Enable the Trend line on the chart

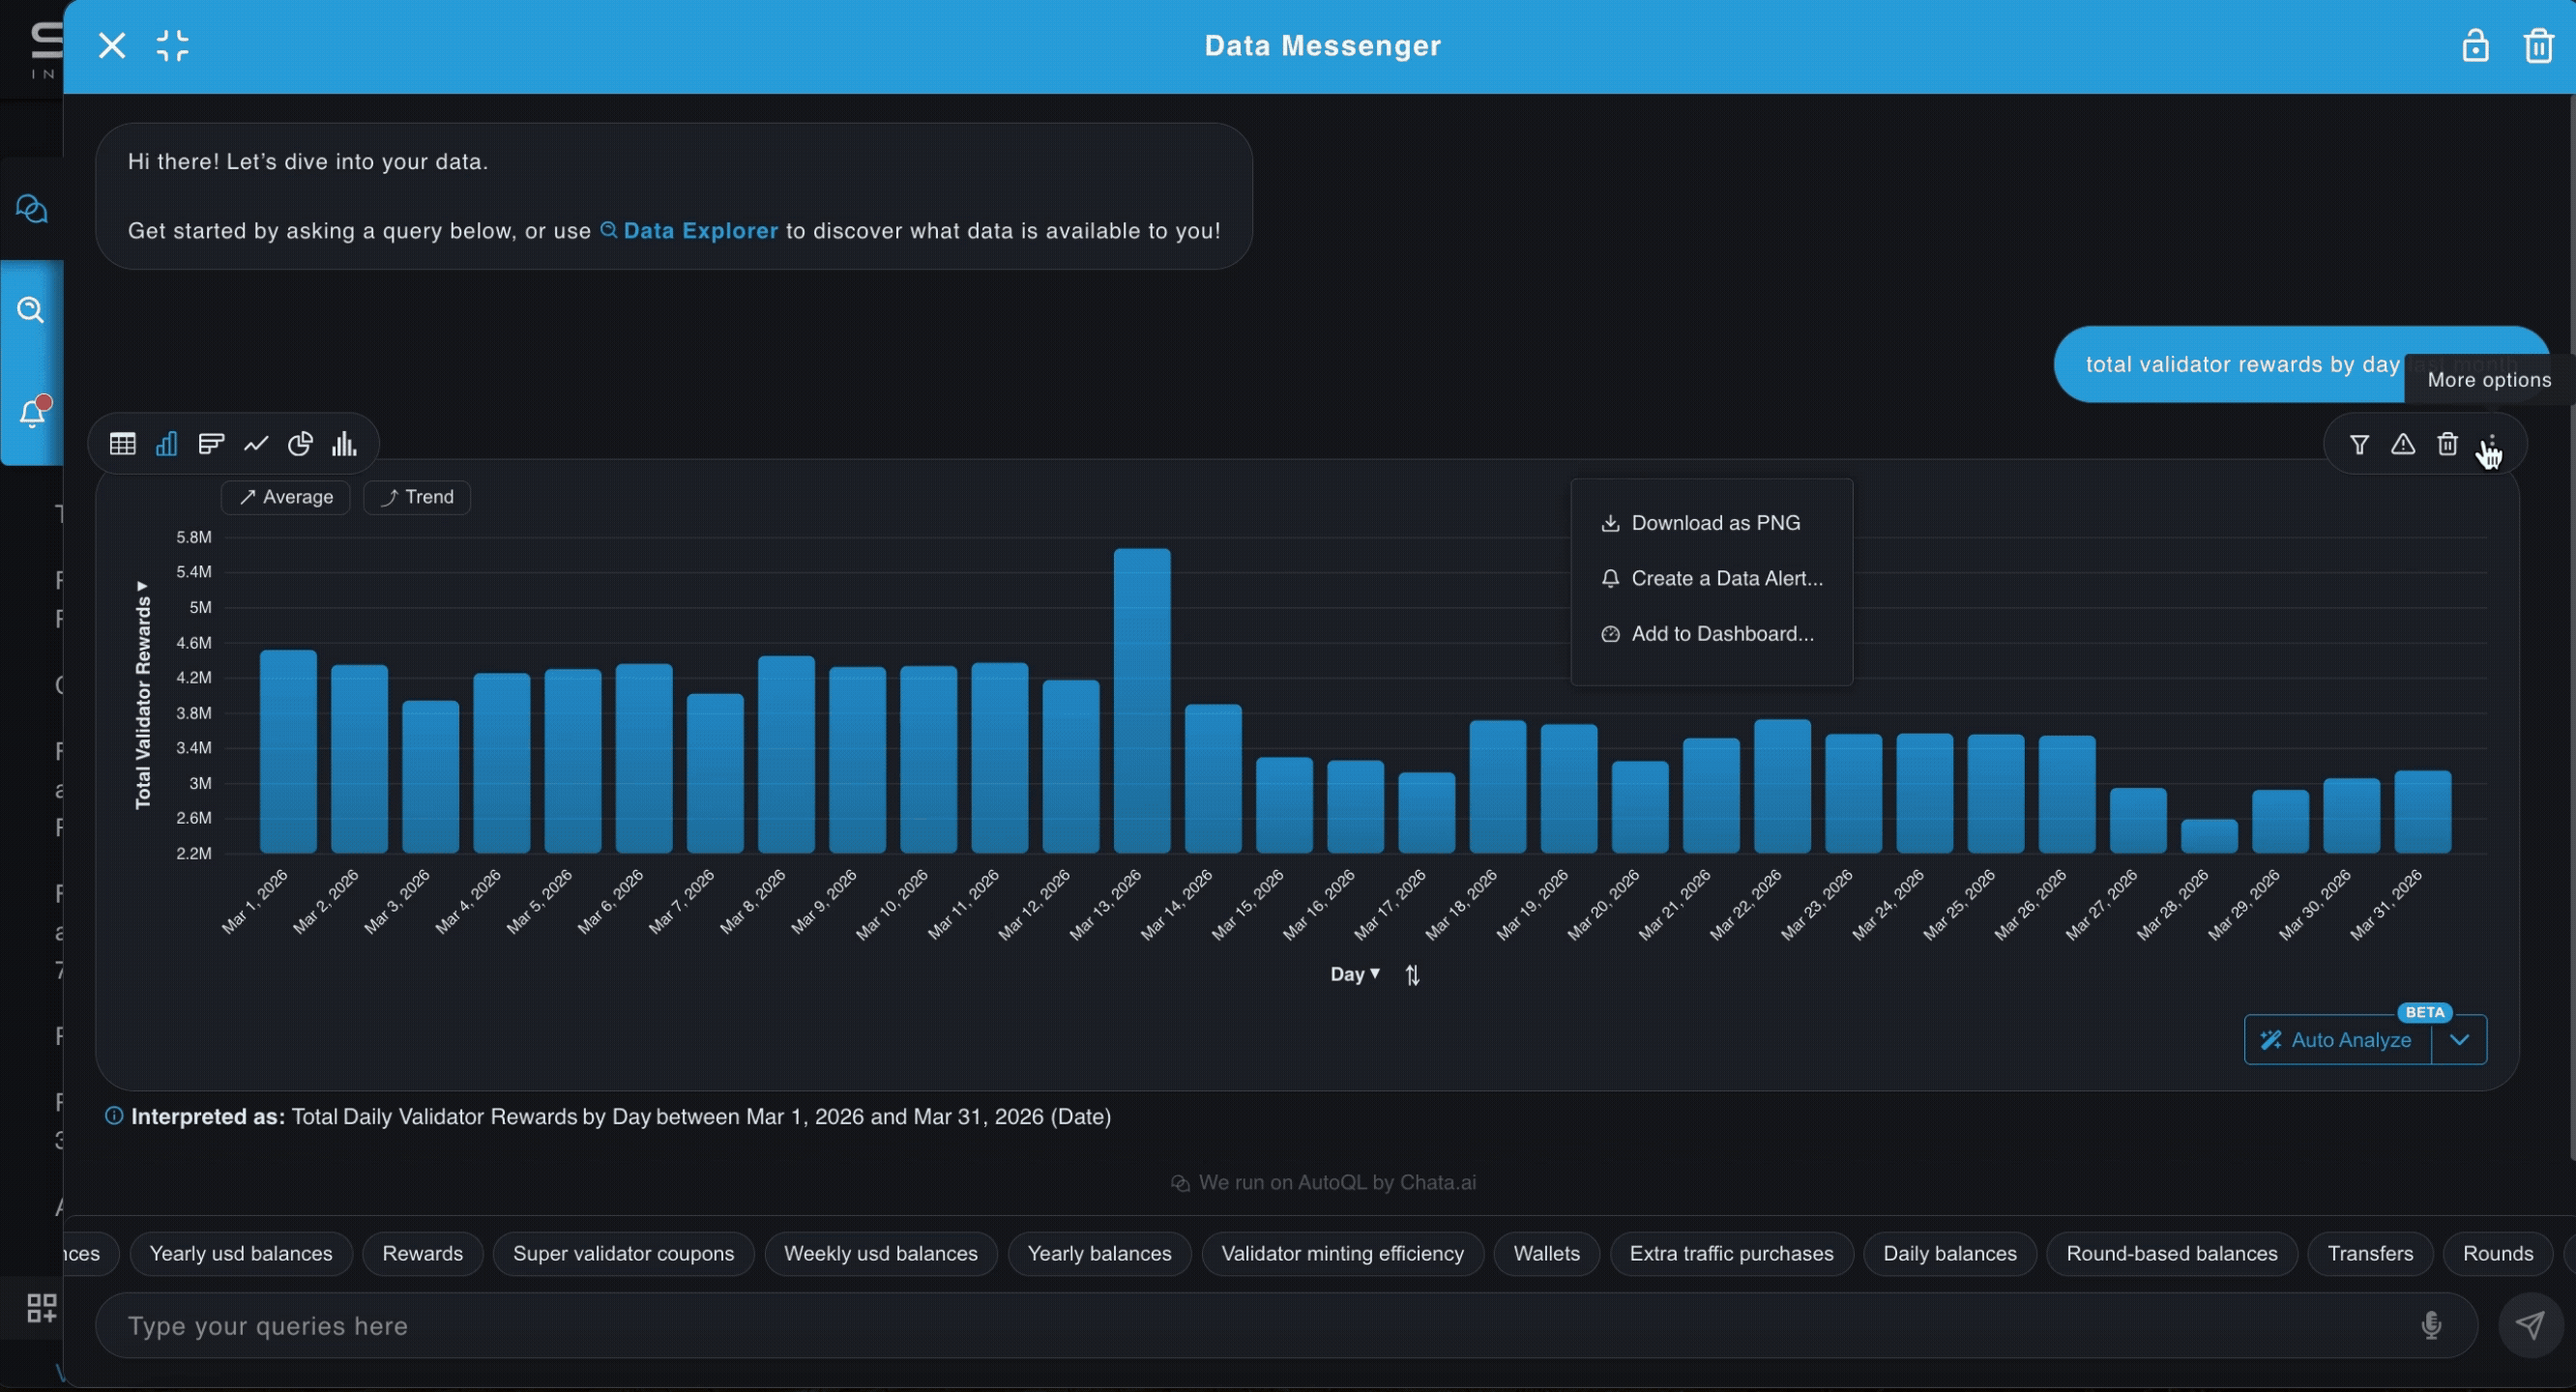point(417,497)
